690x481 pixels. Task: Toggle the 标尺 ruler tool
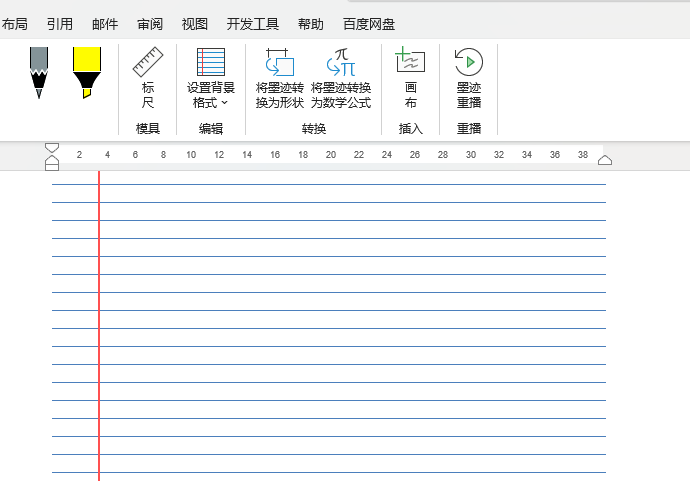tap(148, 78)
